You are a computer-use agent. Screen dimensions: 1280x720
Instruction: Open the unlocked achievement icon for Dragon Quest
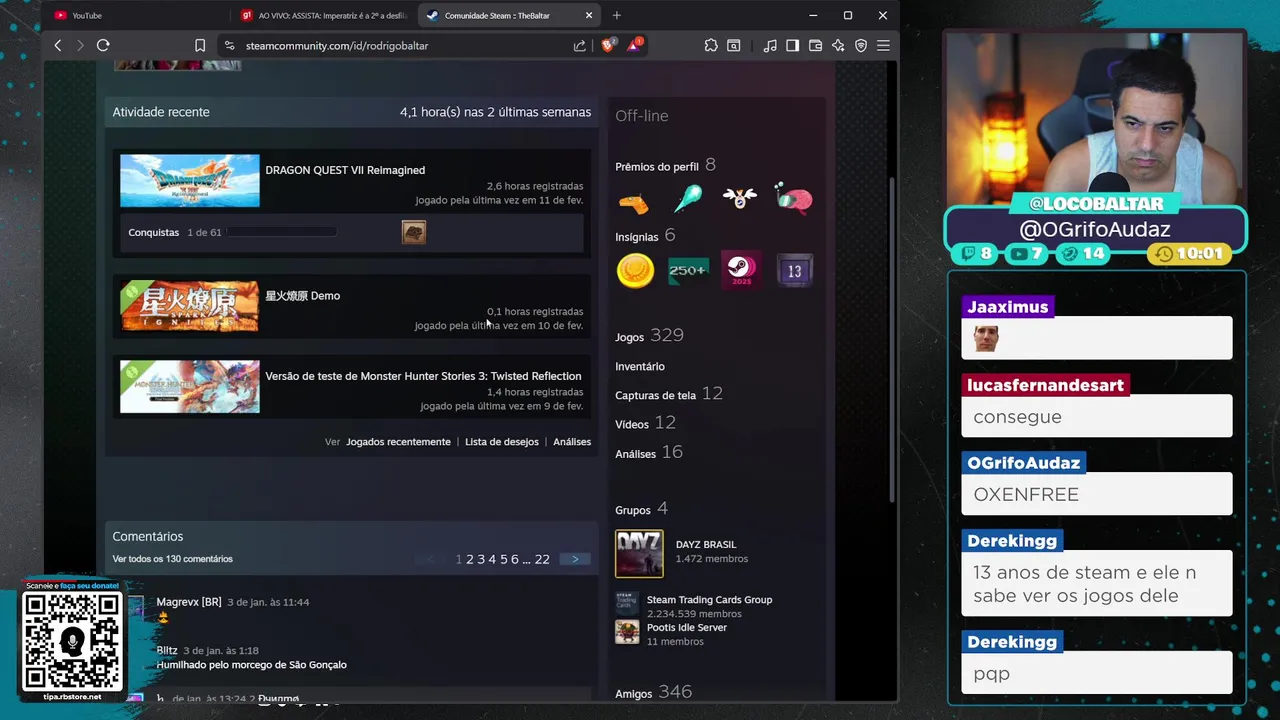pos(414,232)
